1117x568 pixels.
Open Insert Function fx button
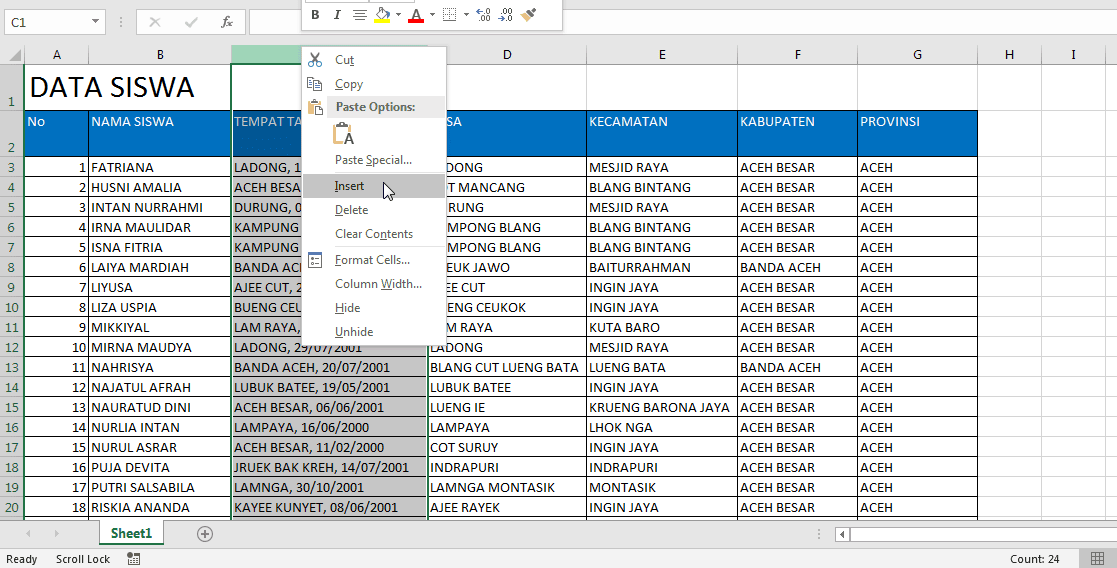point(227,23)
